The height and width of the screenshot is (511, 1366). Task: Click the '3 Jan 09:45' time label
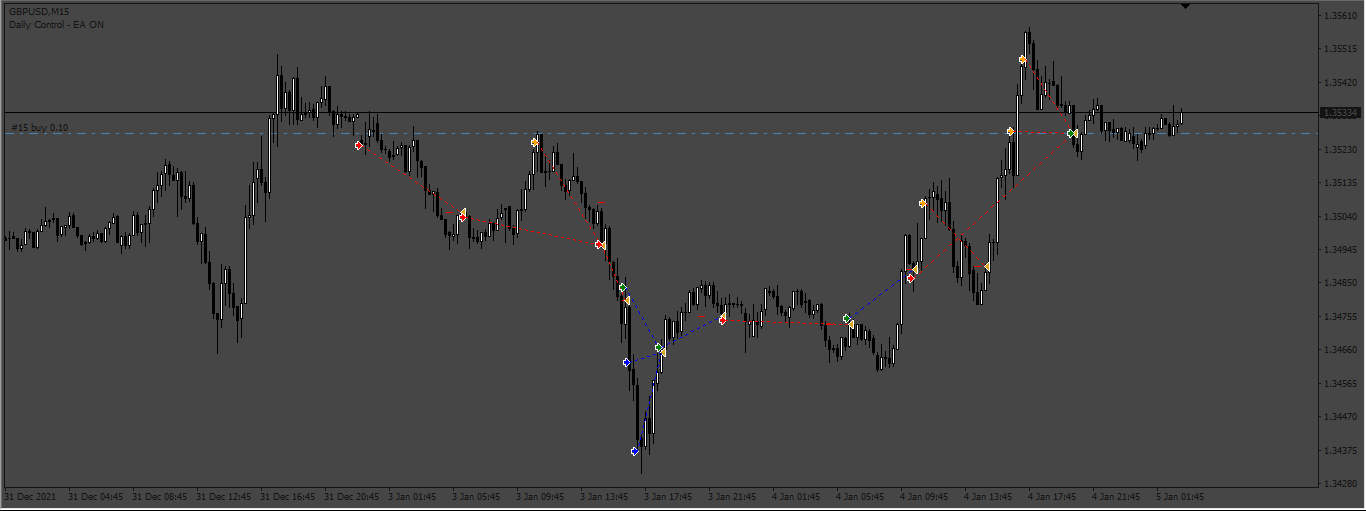(540, 496)
